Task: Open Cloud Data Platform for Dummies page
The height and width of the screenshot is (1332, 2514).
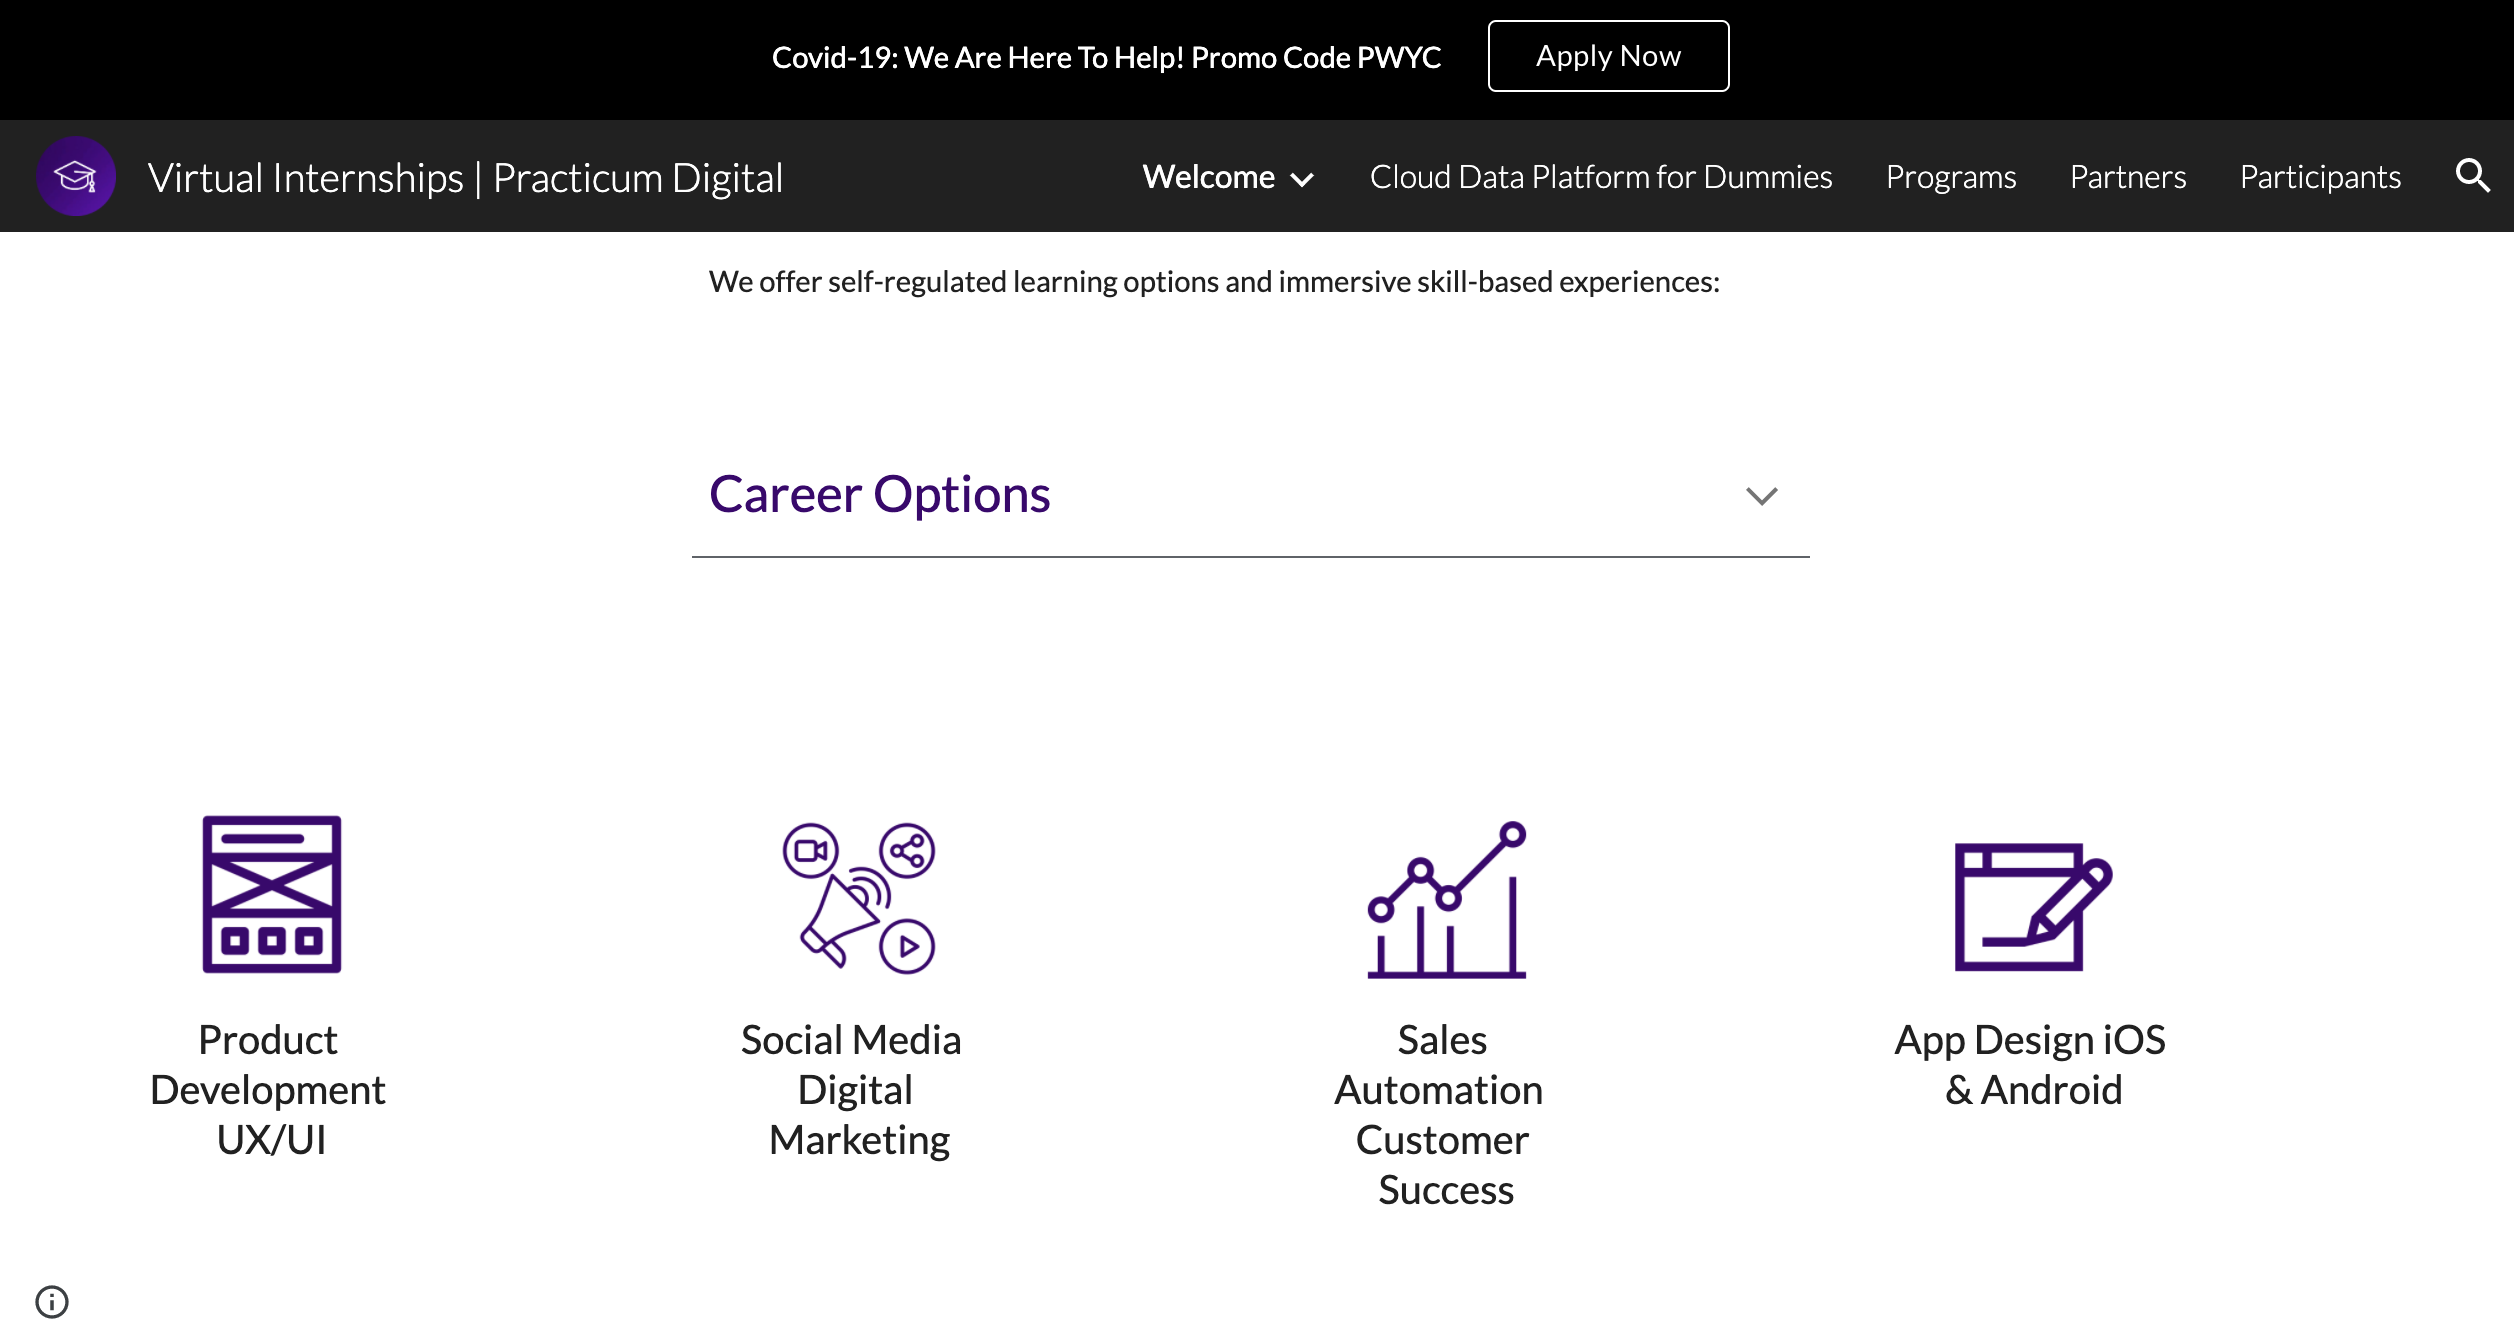Action: coord(1600,177)
